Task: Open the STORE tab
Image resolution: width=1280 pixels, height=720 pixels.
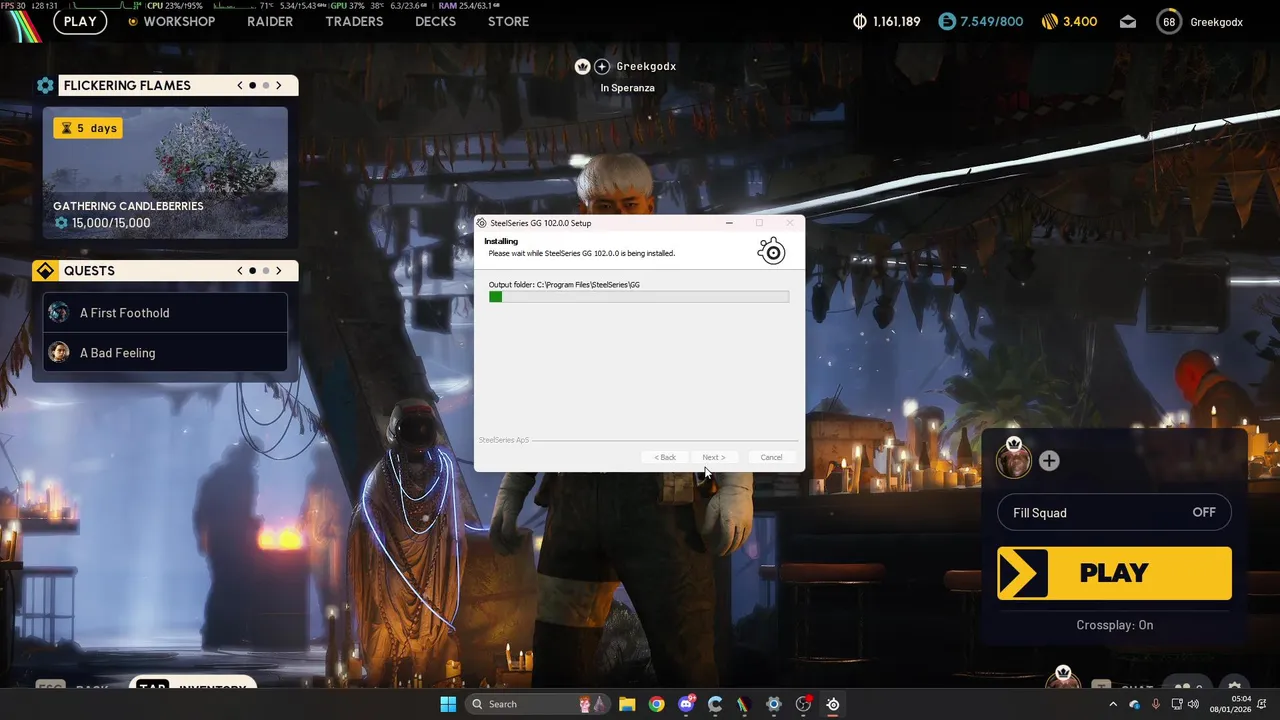Action: pos(508,21)
